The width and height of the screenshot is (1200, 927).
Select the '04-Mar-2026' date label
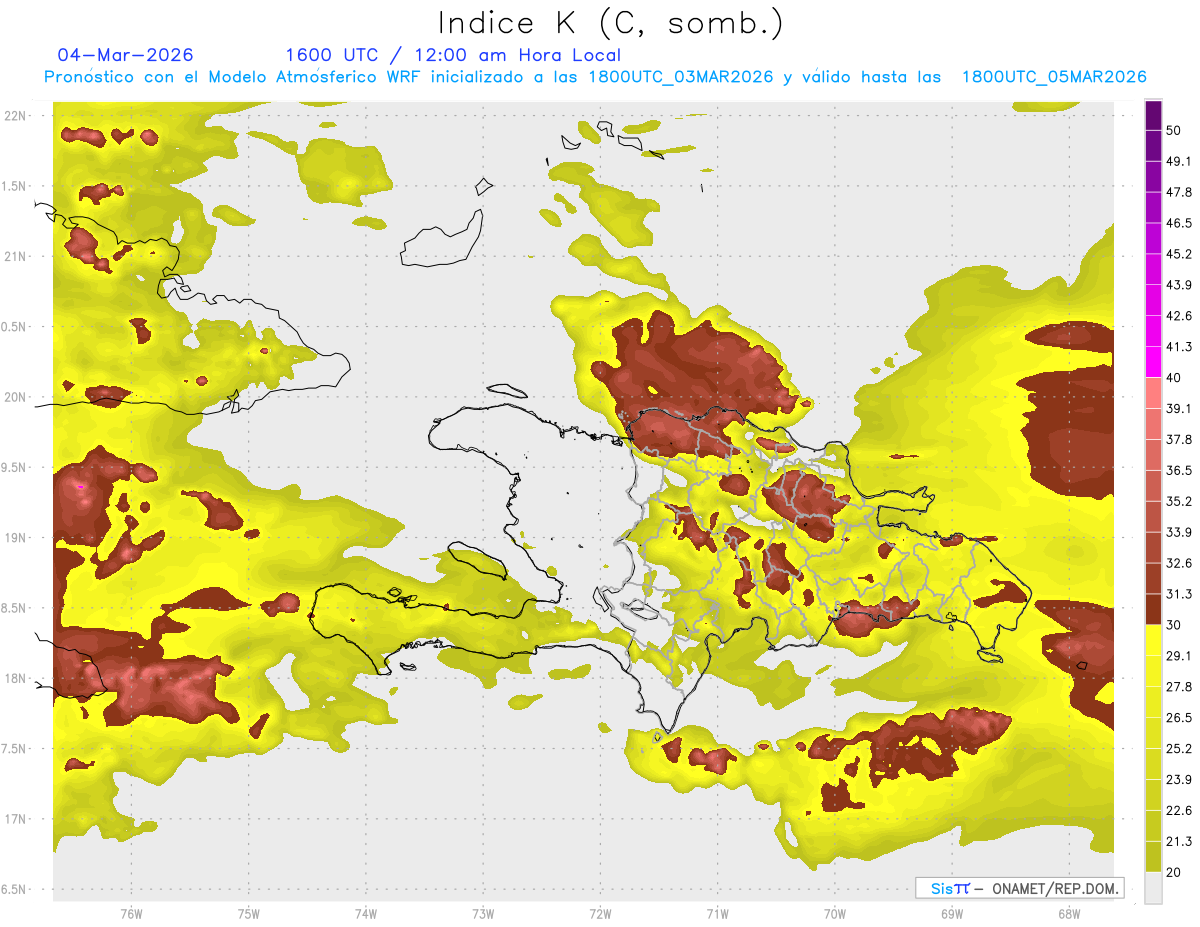[x=126, y=55]
